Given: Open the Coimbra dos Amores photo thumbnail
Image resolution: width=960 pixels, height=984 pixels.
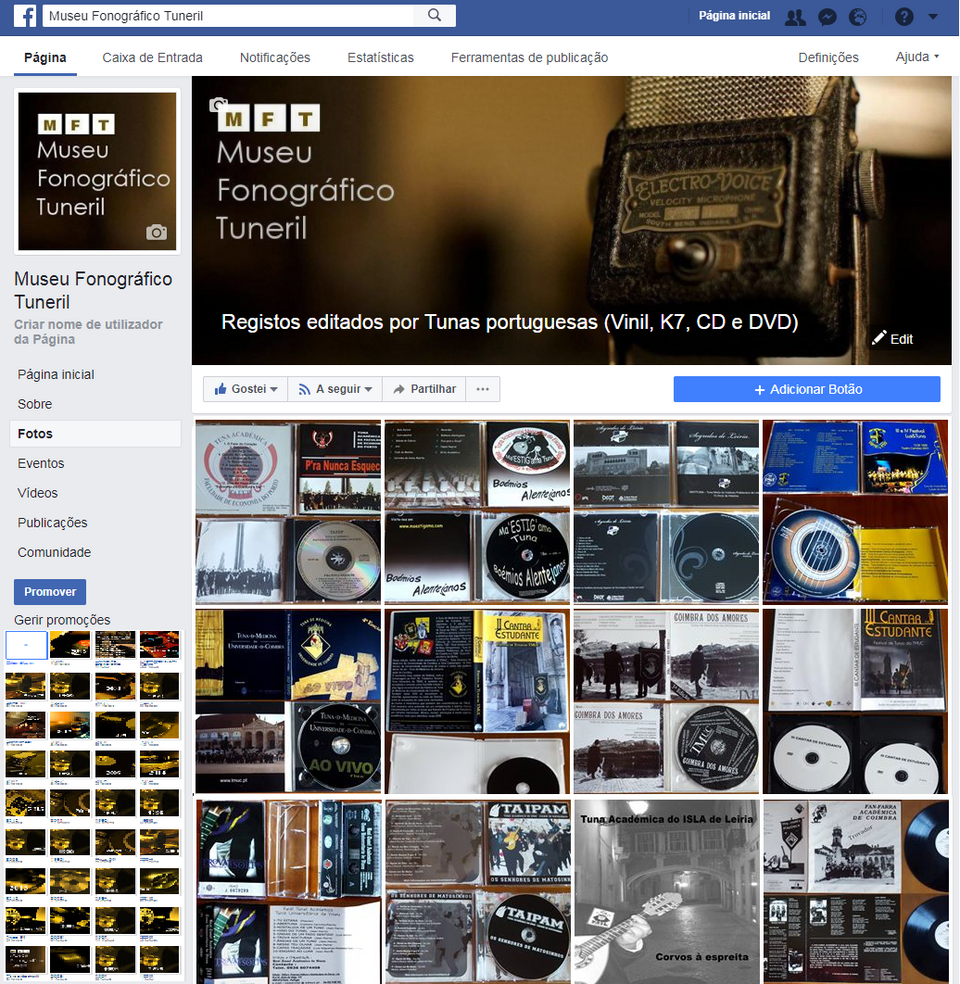Looking at the screenshot, I should point(665,701).
